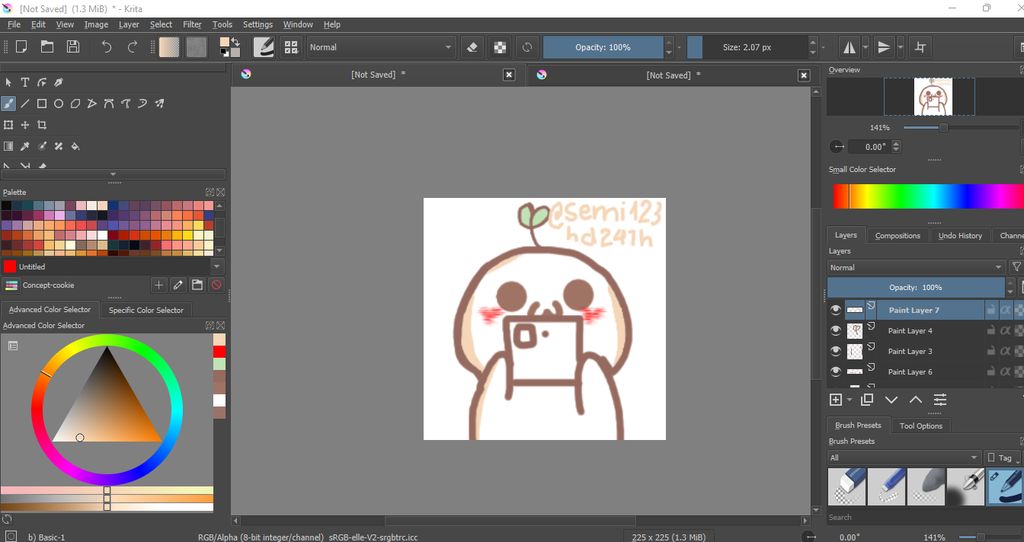Toggle lock on Paint Layer 4

[x=991, y=330]
